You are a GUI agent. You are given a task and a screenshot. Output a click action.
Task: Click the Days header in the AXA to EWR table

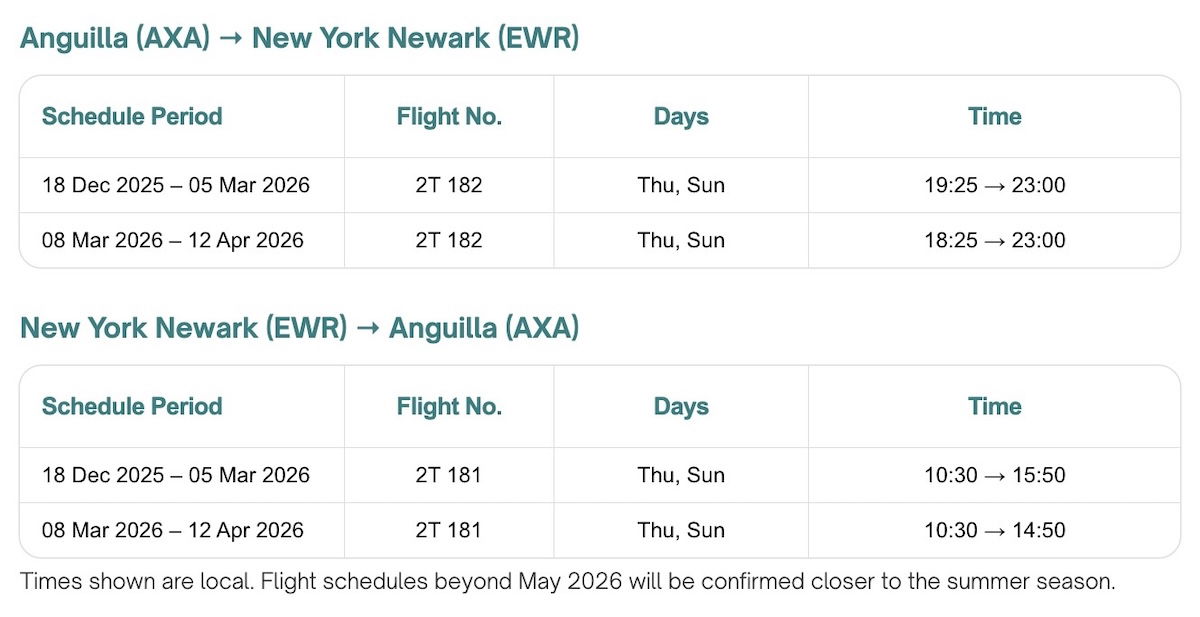pyautogui.click(x=681, y=117)
